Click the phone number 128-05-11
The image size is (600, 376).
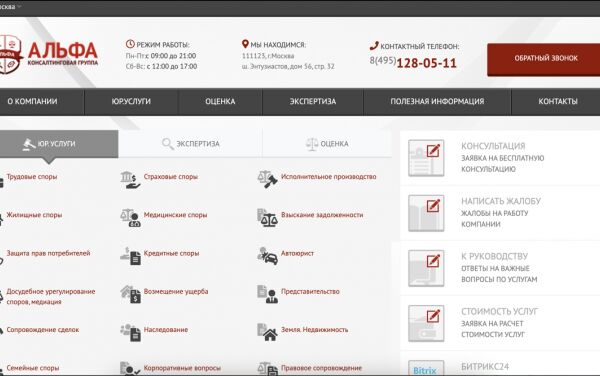pos(427,63)
